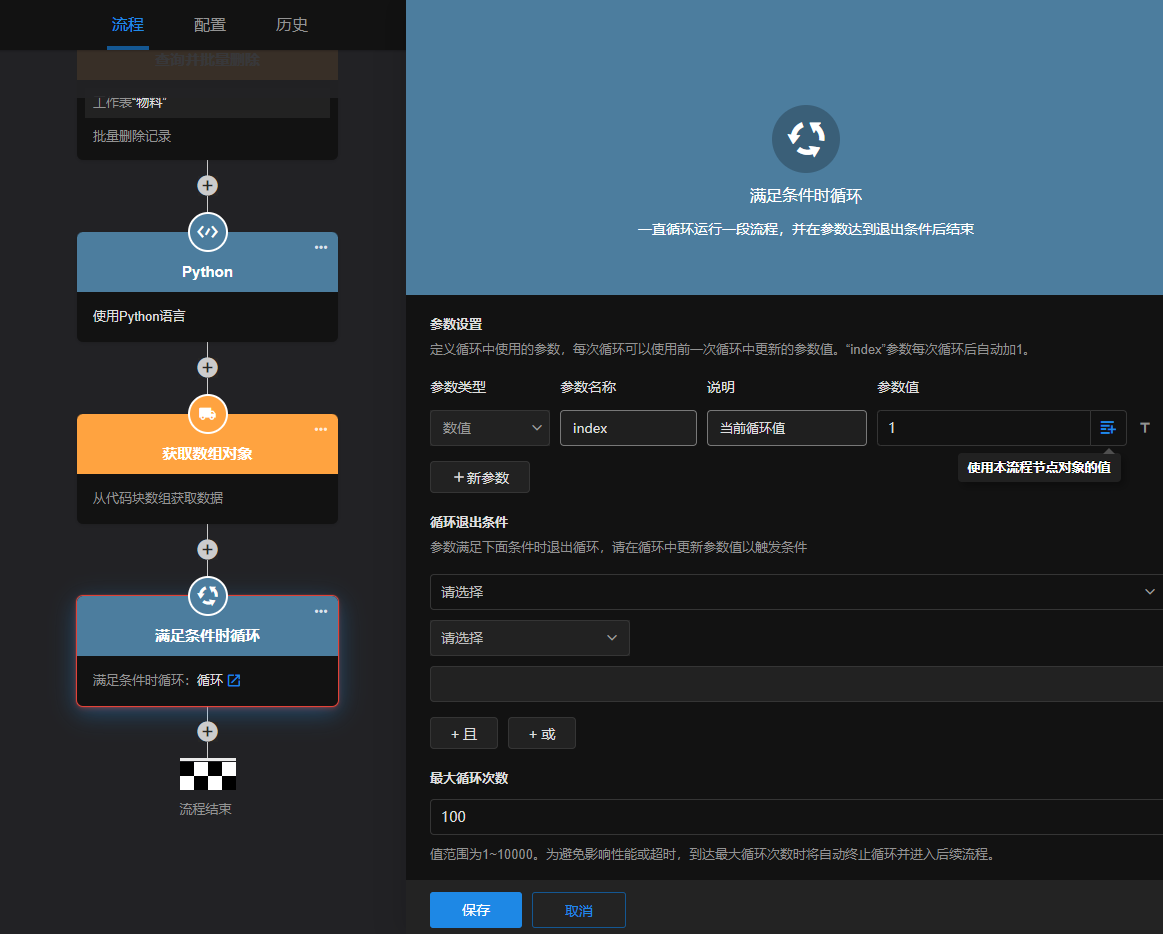
Task: Add a node above the Python step
Action: pyautogui.click(x=207, y=186)
